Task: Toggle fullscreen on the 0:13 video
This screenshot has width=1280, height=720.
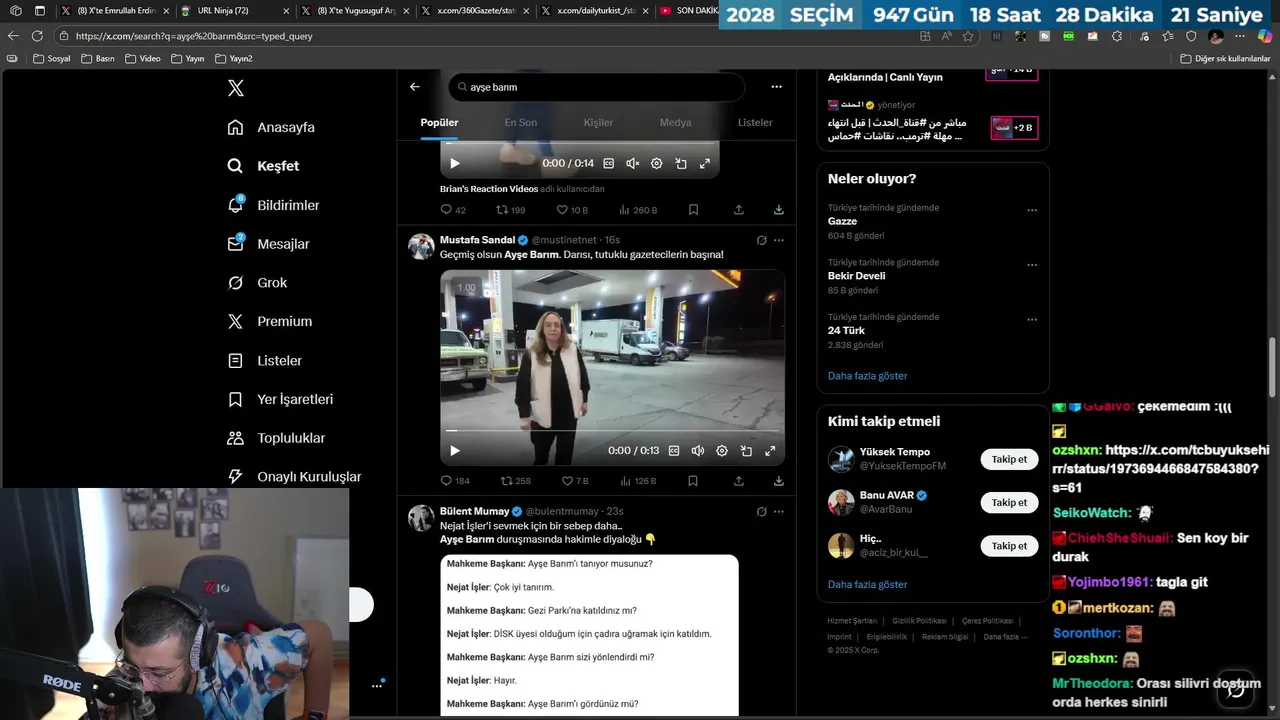Action: pos(770,451)
